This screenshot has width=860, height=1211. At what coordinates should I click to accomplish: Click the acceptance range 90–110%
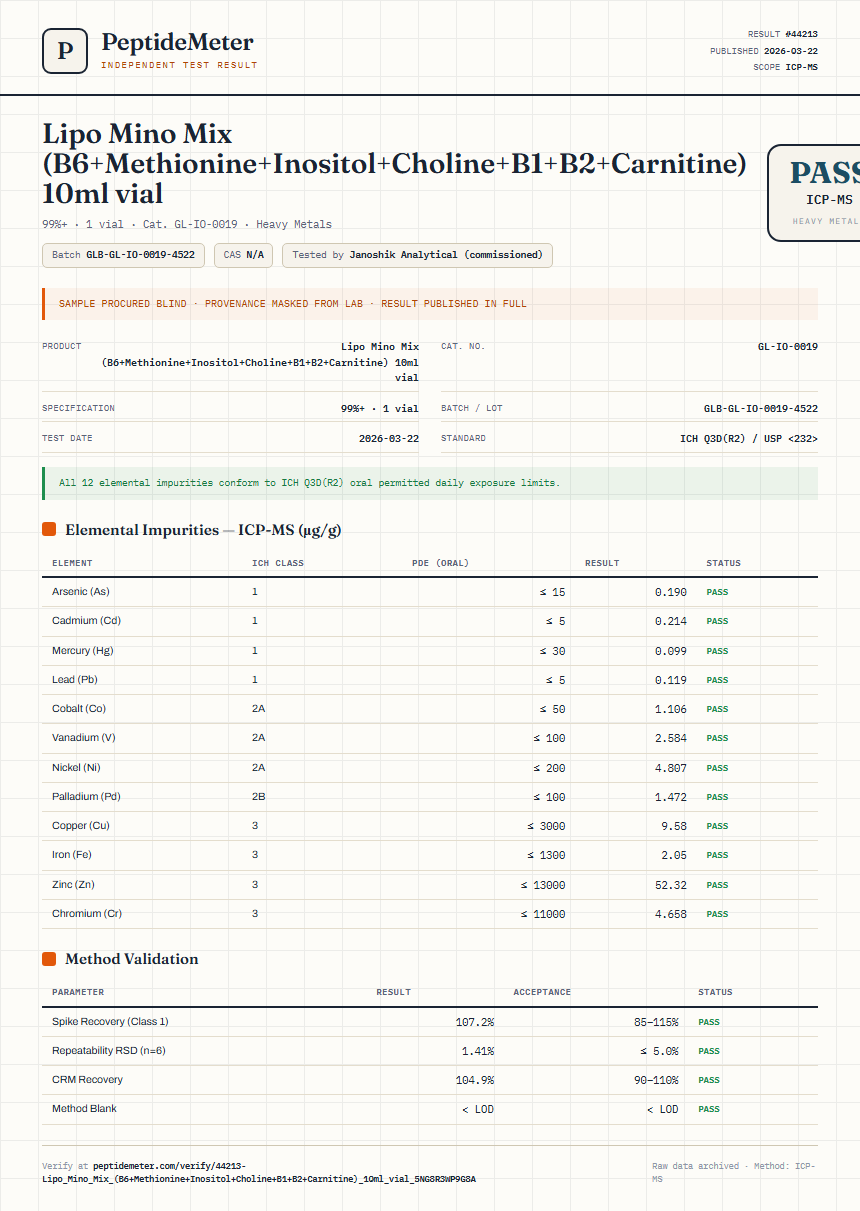click(x=656, y=1080)
